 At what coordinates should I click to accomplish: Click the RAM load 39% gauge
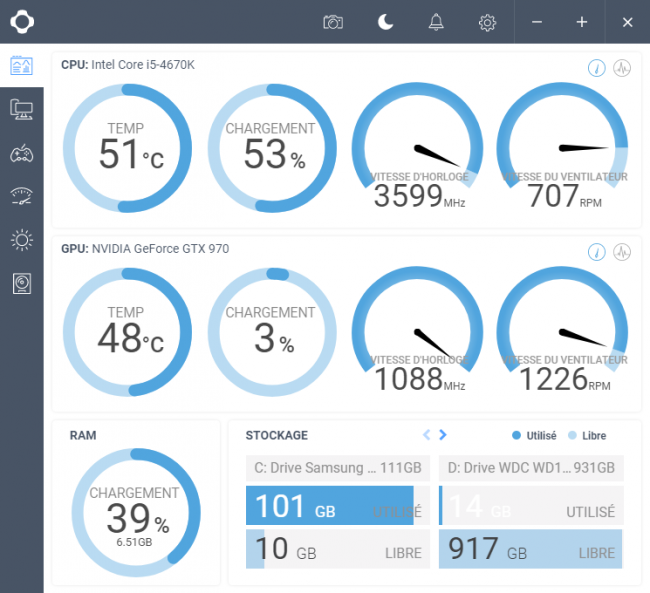[136, 513]
